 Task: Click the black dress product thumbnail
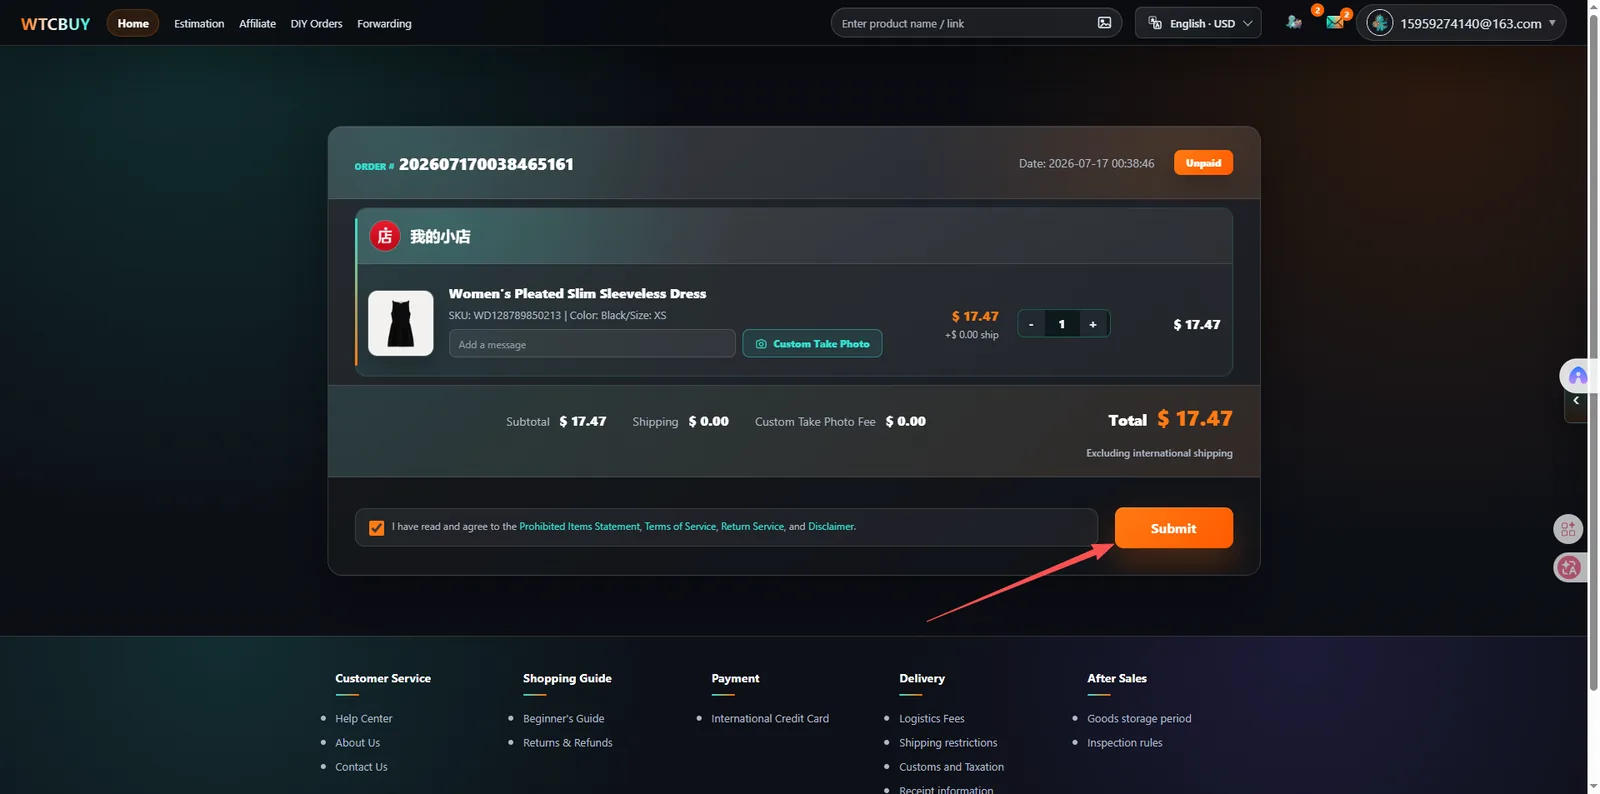point(401,323)
